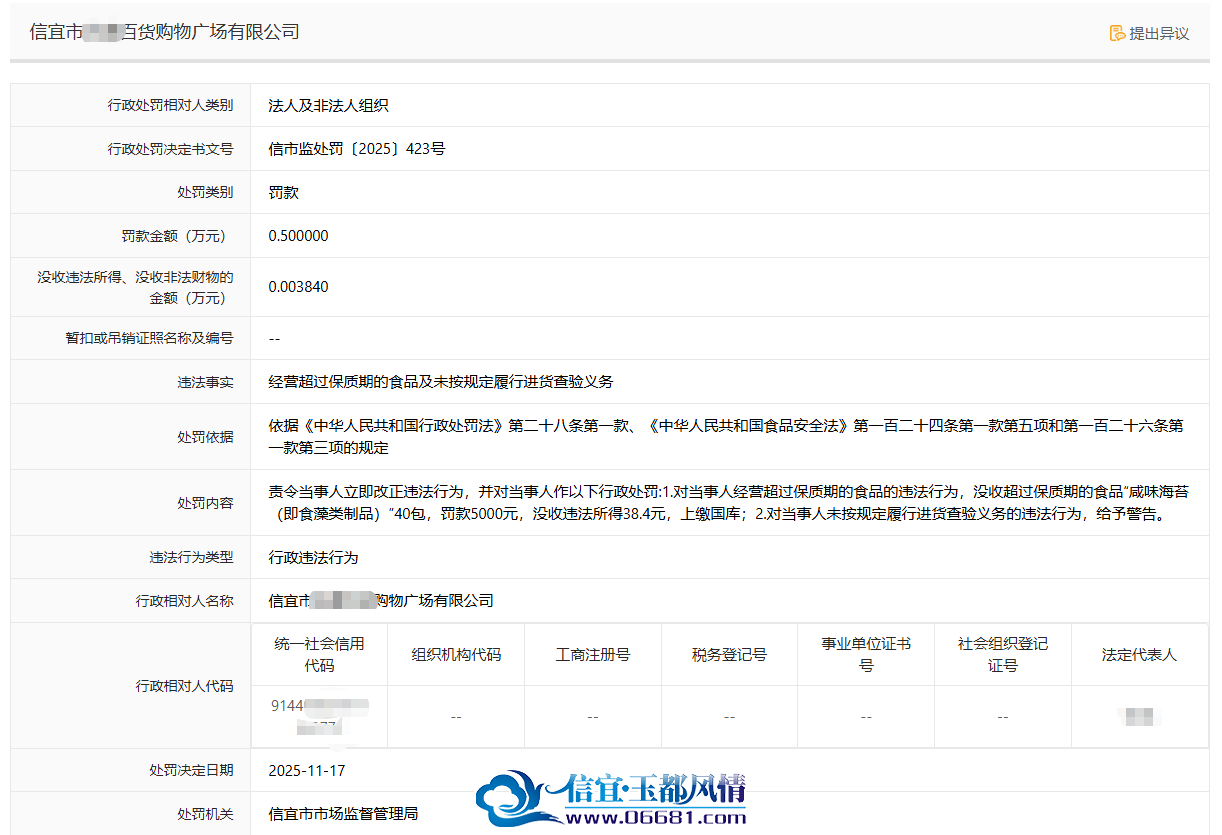Select the text 经营超过保质期的食品及未按规定履行进货查验义务
The width and height of the screenshot is (1222, 835).
tap(441, 382)
